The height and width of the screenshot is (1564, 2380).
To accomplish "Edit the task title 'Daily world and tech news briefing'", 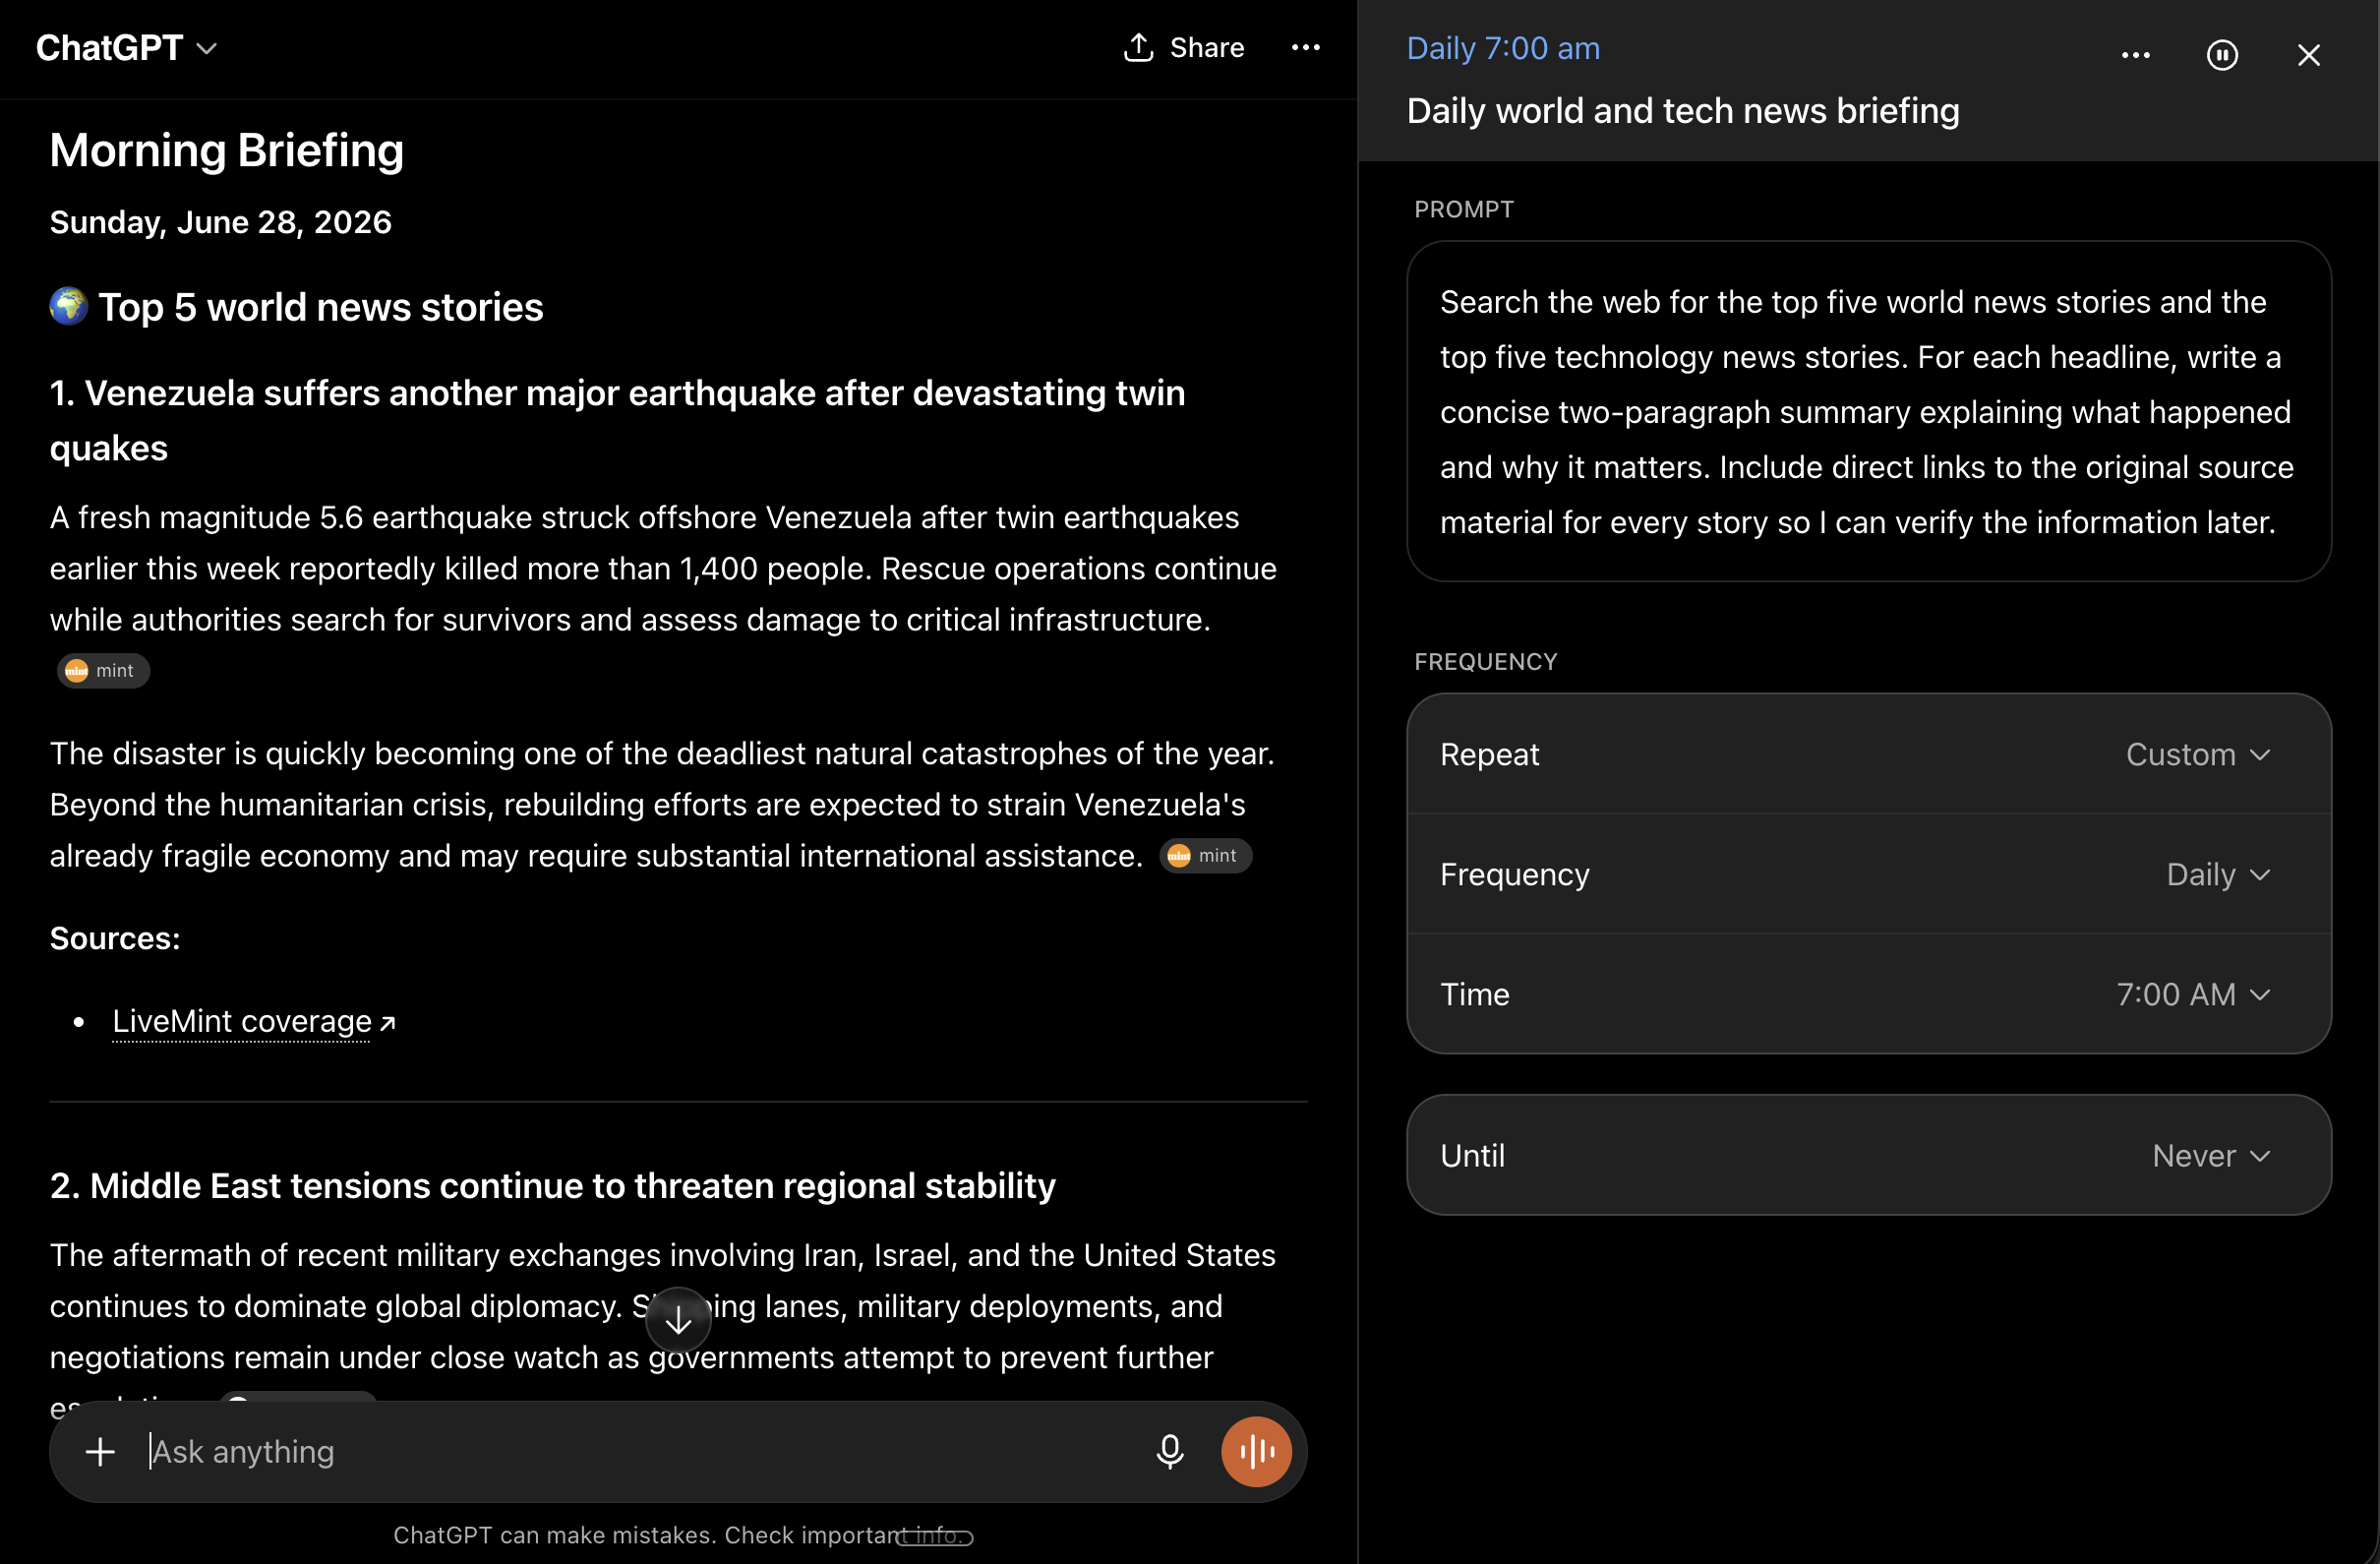I will (x=1683, y=111).
